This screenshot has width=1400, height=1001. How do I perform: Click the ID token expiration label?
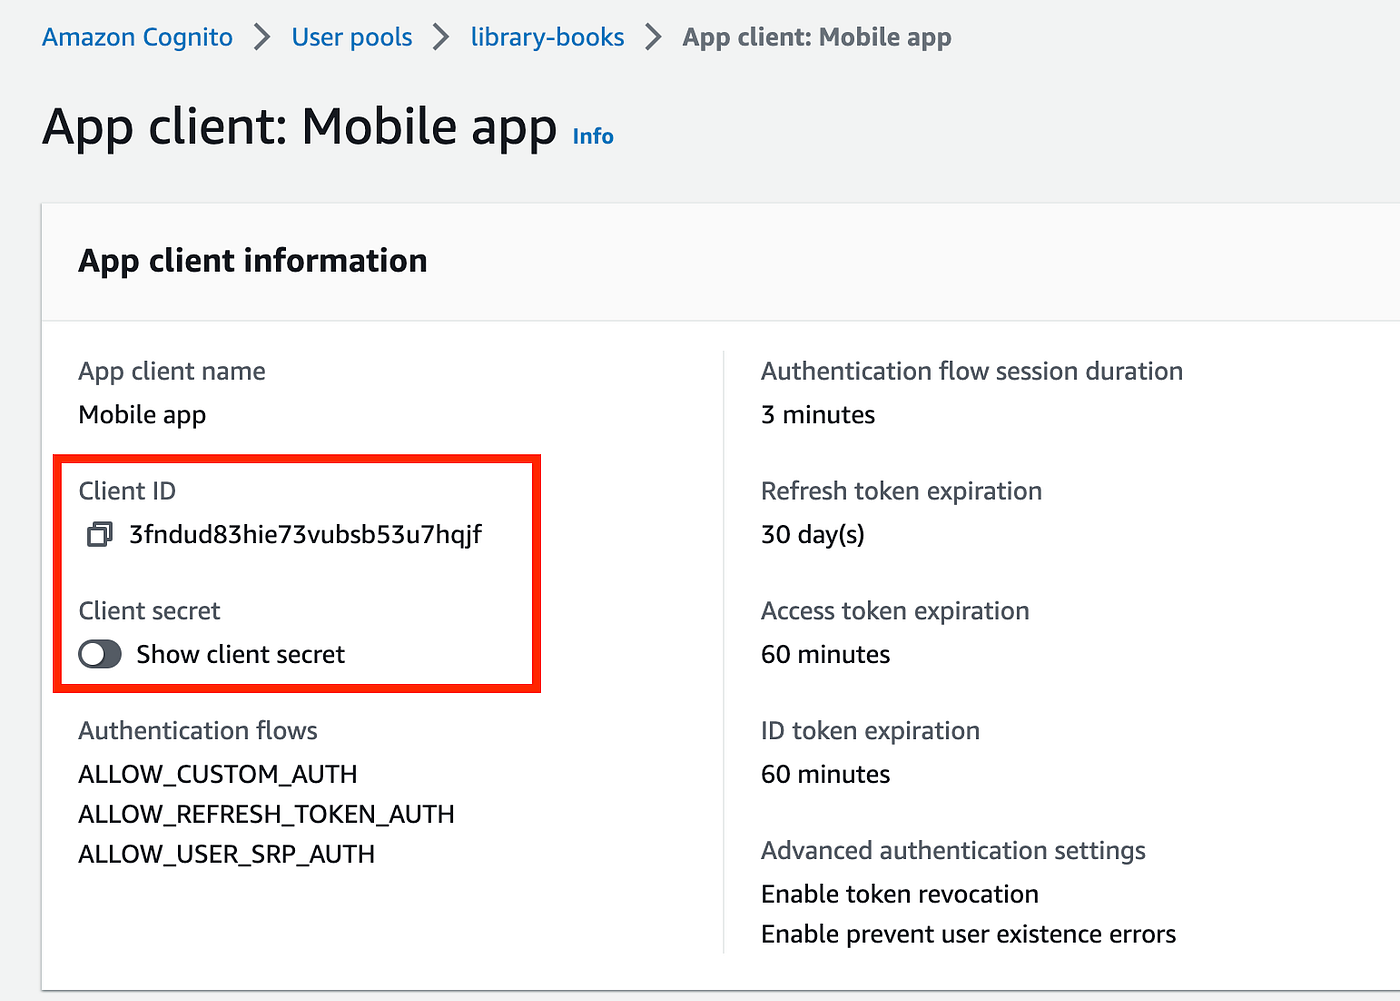[x=871, y=731]
